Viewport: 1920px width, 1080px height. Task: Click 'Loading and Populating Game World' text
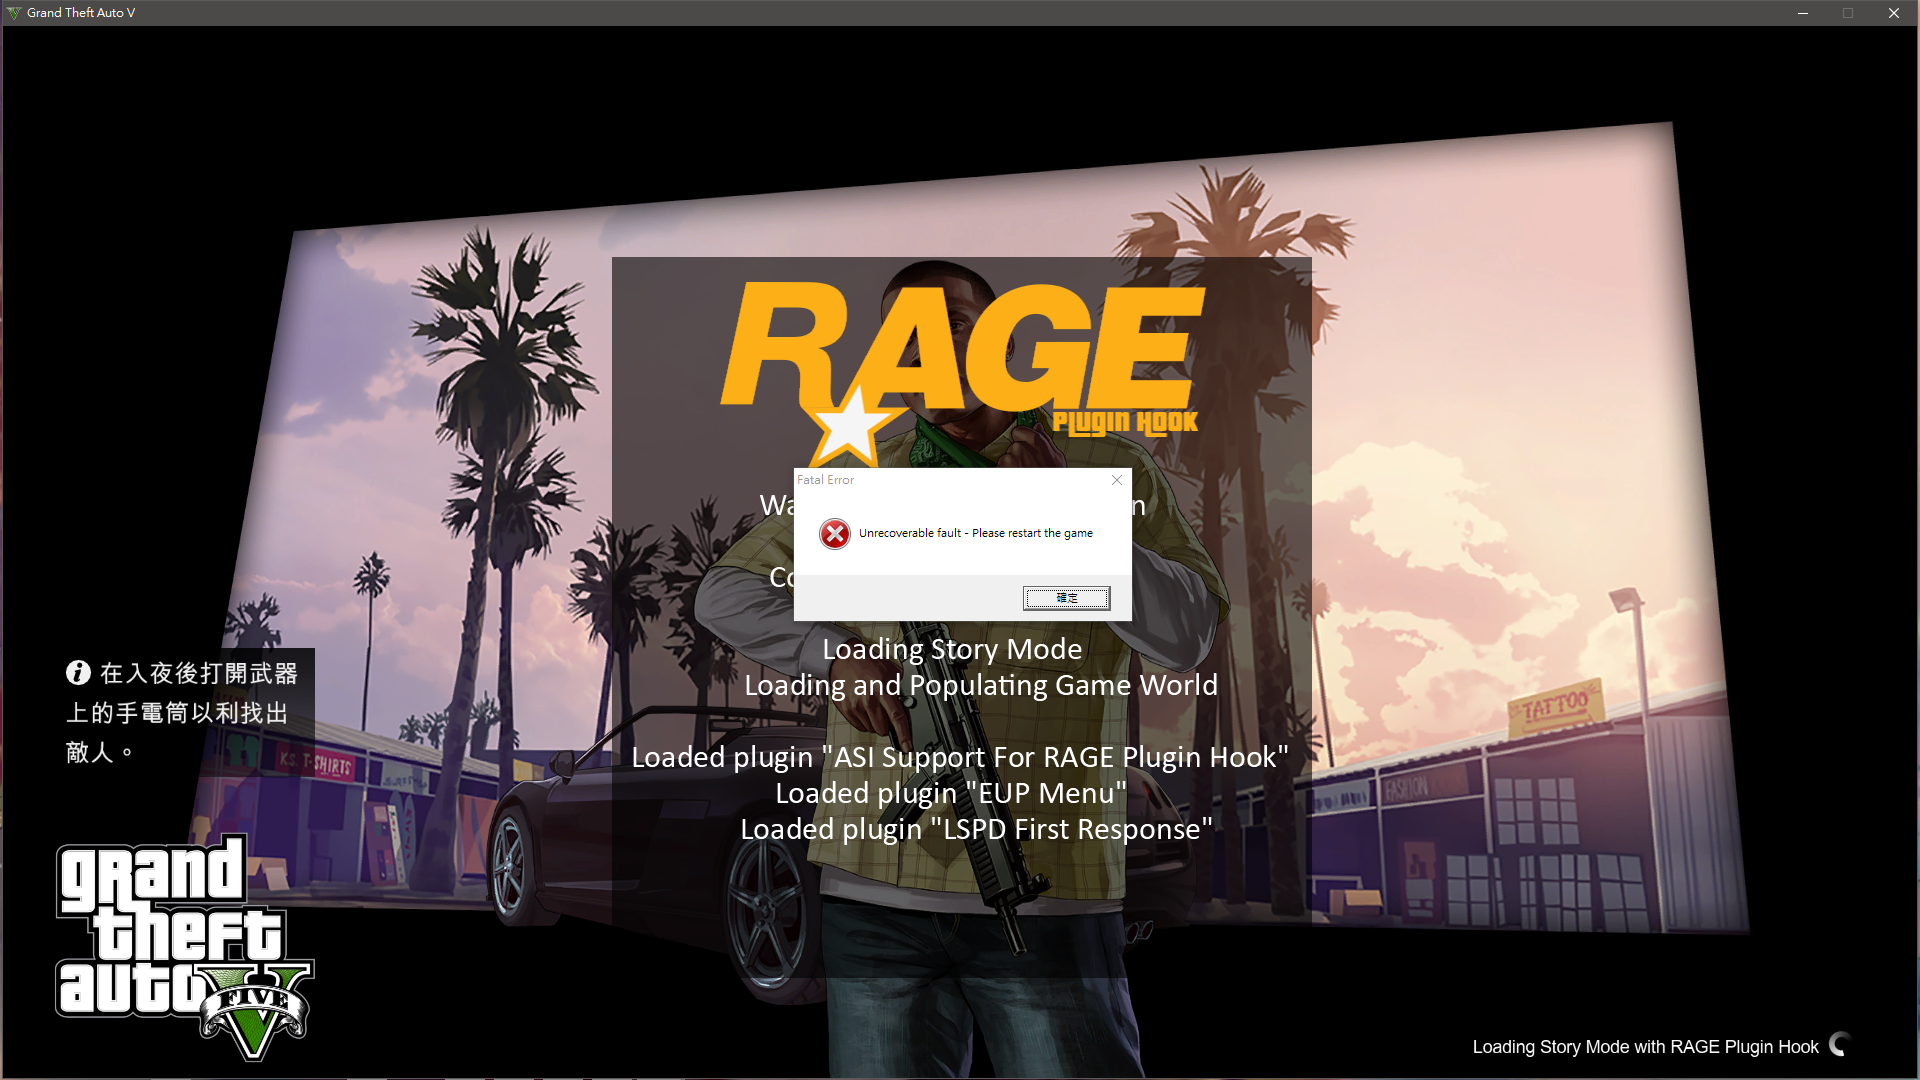coord(980,685)
